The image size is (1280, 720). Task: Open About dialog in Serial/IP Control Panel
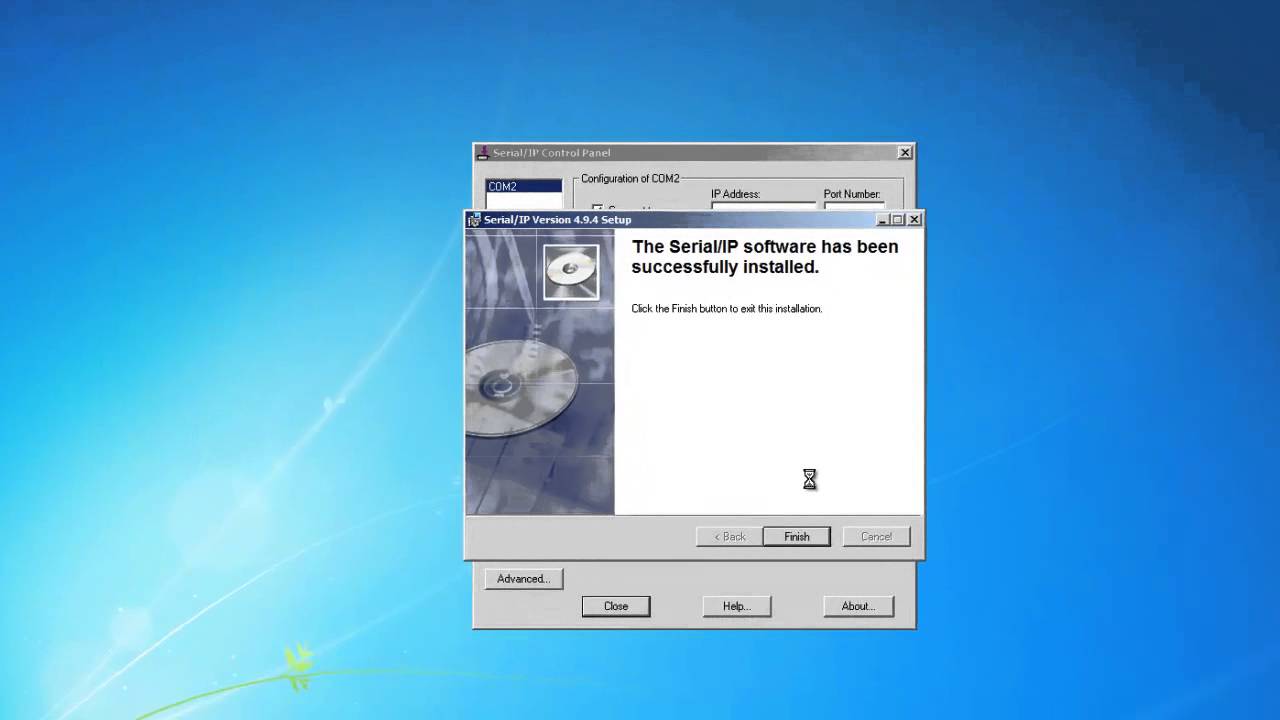(858, 606)
